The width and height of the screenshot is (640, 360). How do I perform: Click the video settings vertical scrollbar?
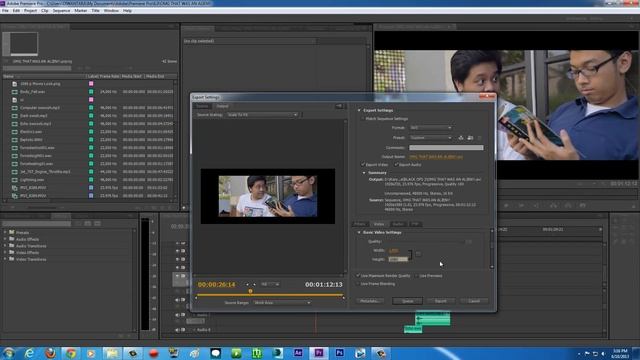pyautogui.click(x=492, y=248)
